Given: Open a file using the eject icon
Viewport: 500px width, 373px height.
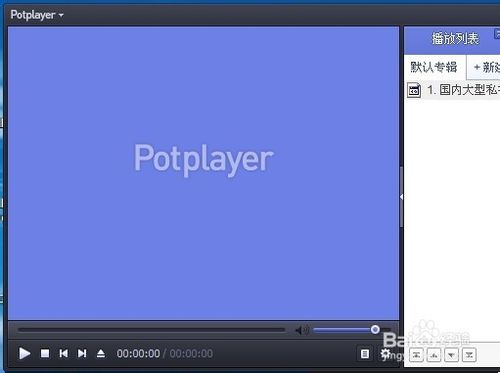Looking at the screenshot, I should [x=101, y=353].
